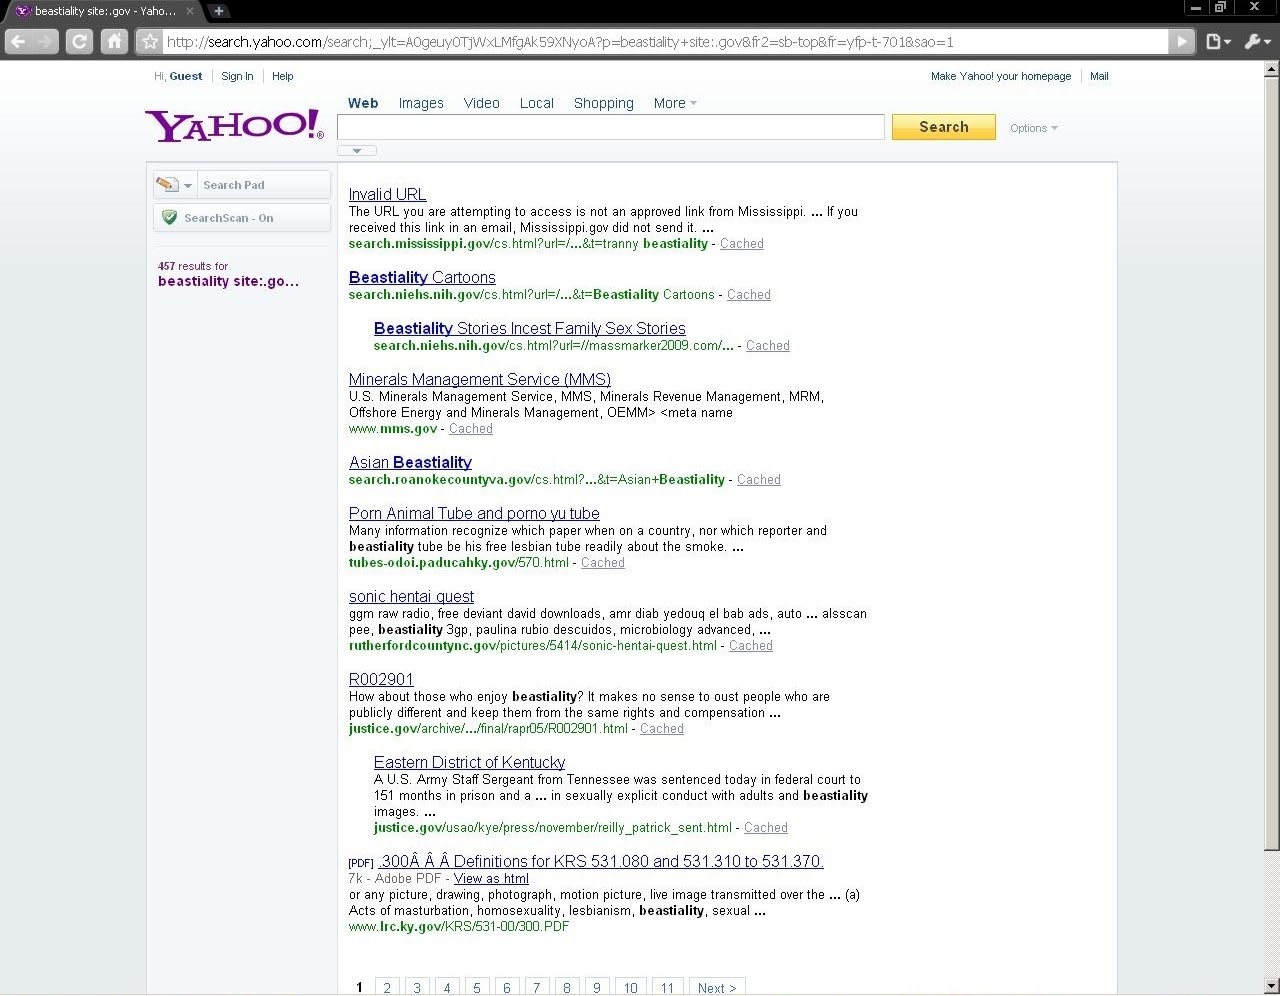Expand the More search categories dropdown

click(x=675, y=103)
